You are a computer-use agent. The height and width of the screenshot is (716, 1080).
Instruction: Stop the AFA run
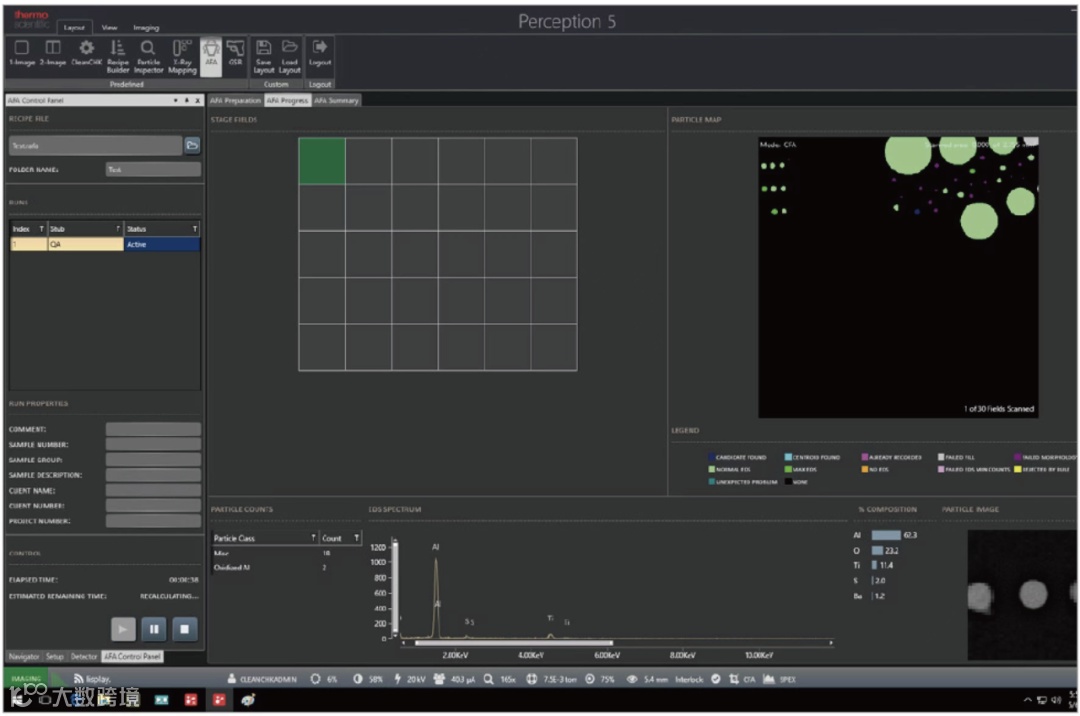pyautogui.click(x=185, y=629)
